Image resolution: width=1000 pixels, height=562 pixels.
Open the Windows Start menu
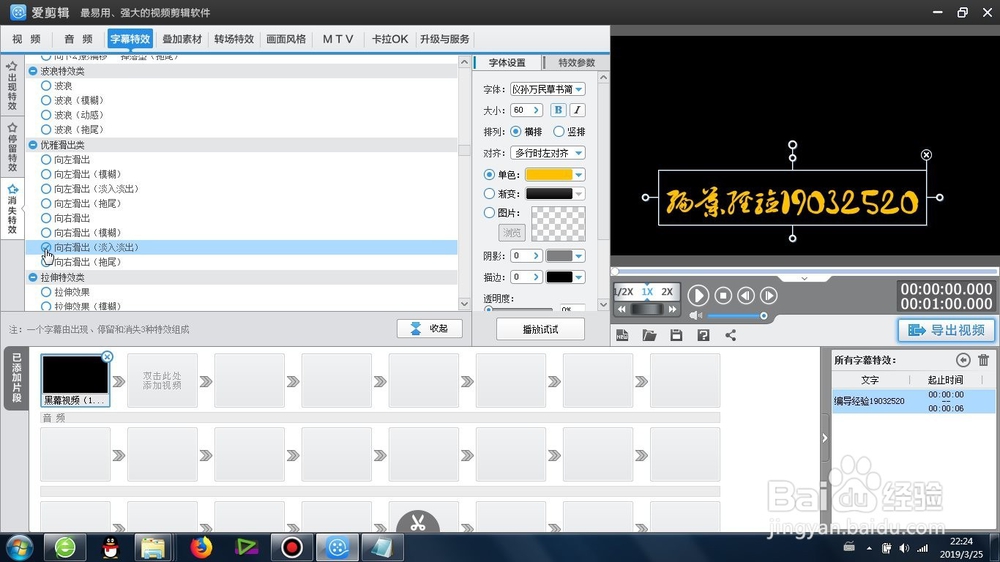18,547
